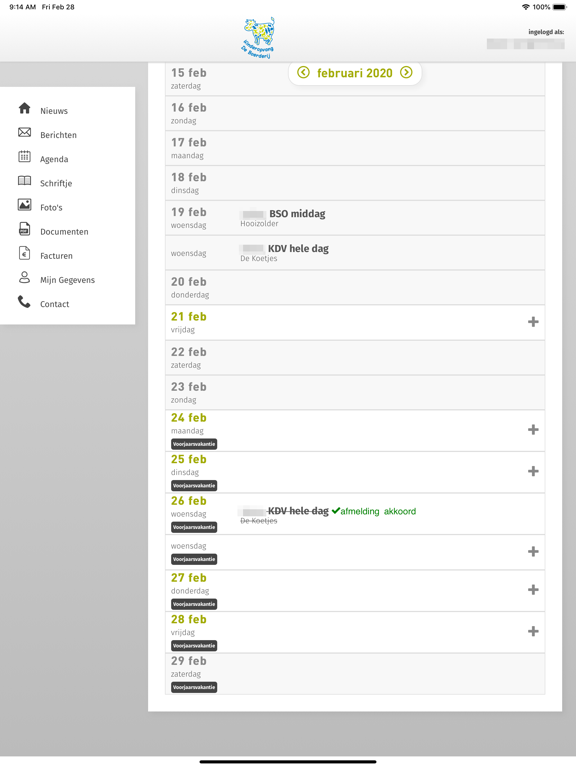The height and width of the screenshot is (768, 576).
Task: Open the Mijn Gegevens person icon
Action: (24, 277)
